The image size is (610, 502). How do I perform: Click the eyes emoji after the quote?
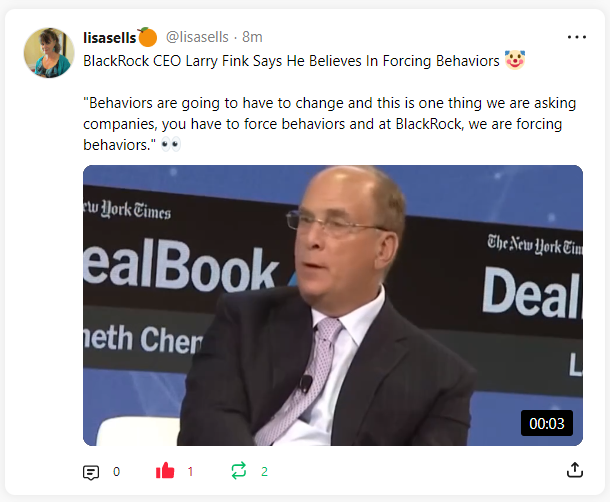171,144
